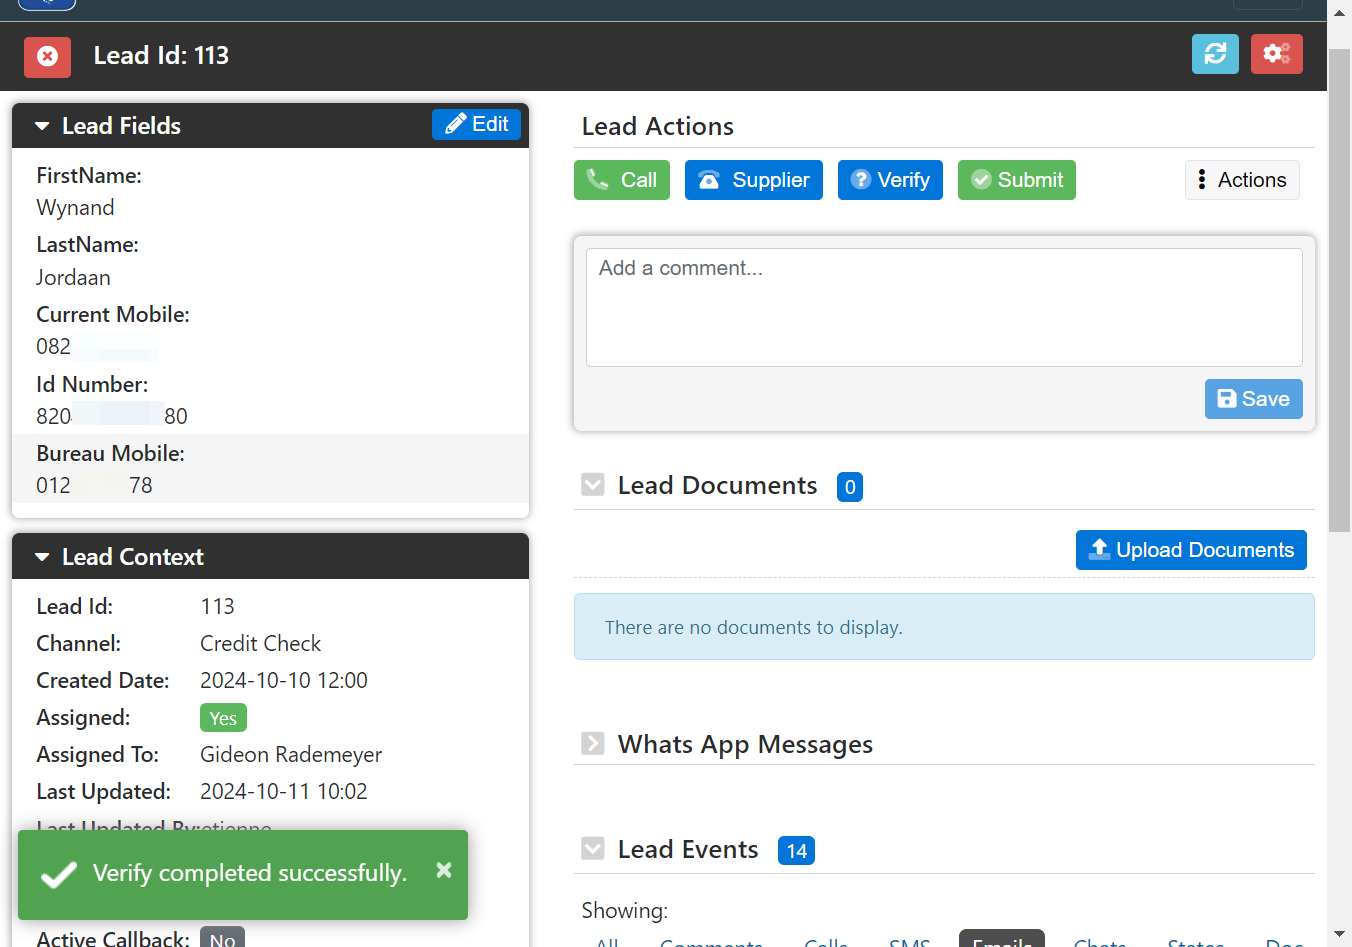Click the Credit Check channel value
The image size is (1352, 947).
click(260, 644)
